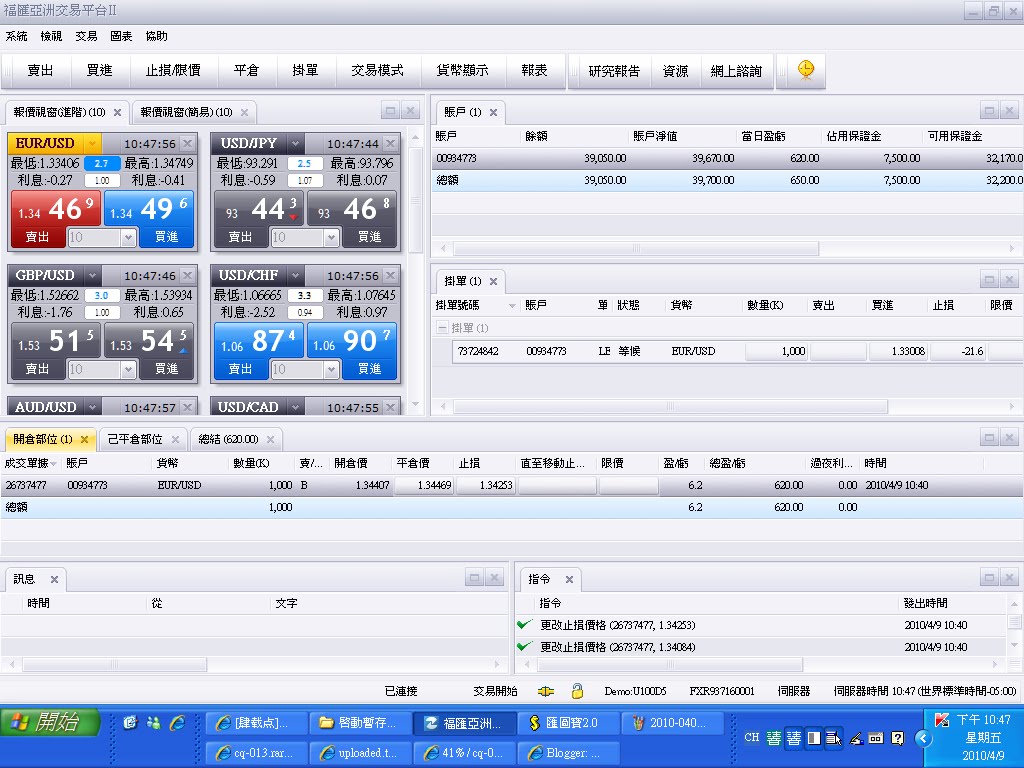Image resolution: width=1024 pixels, height=768 pixels.
Task: Close the 訊息 tab
Action: (54, 579)
